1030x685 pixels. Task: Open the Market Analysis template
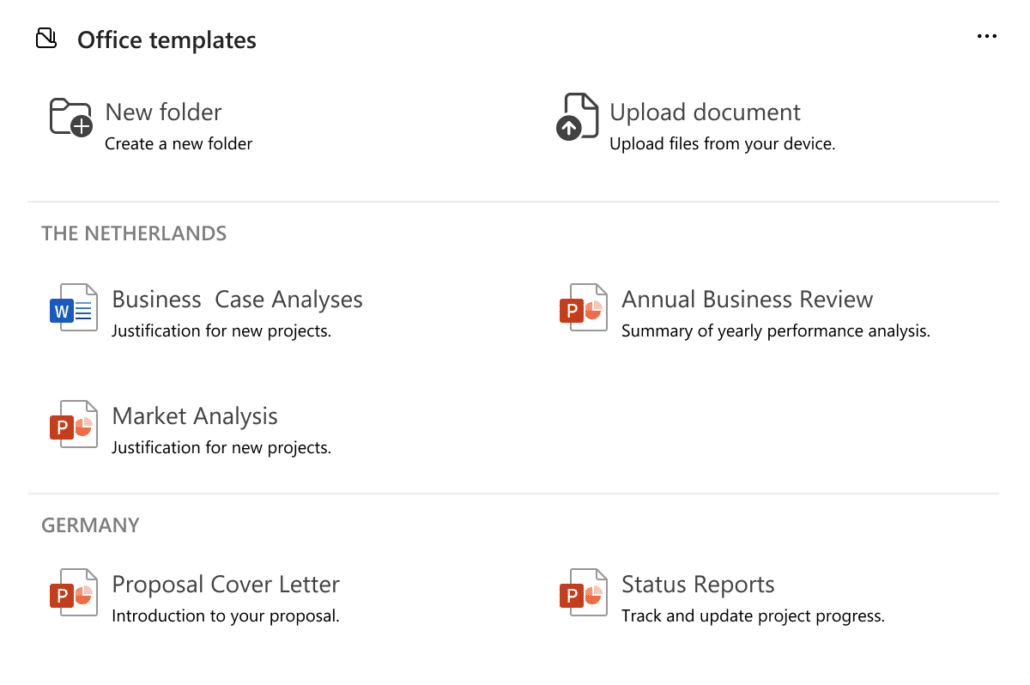tap(195, 416)
